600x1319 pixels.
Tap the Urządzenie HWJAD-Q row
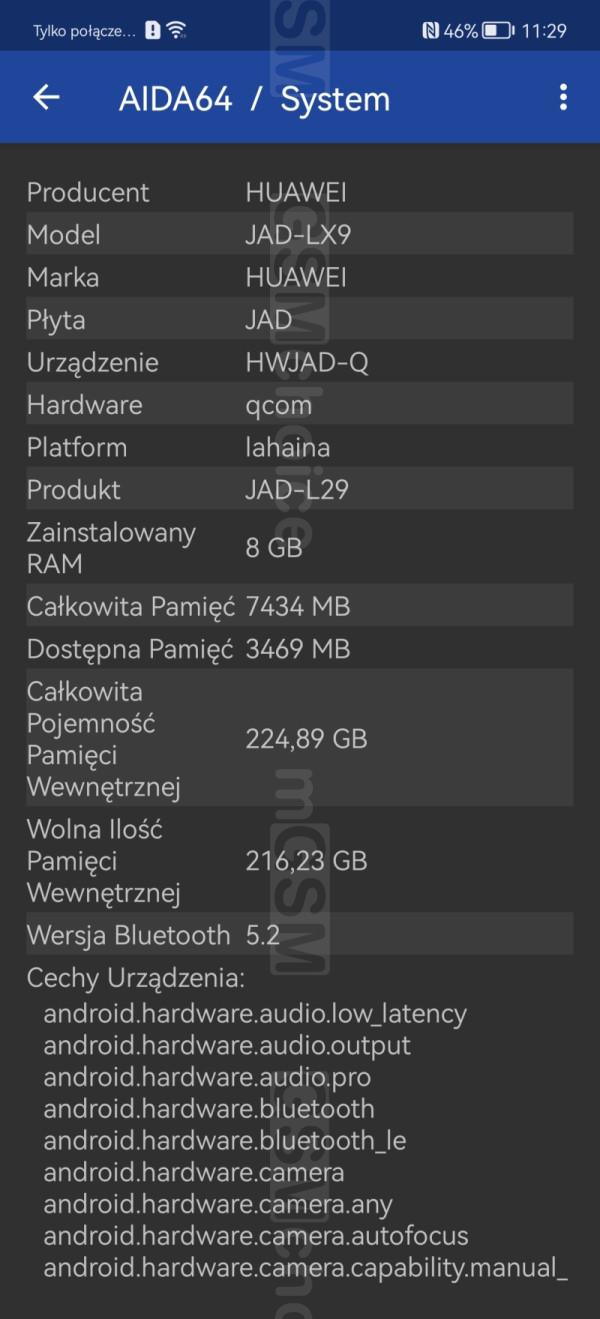click(x=299, y=362)
